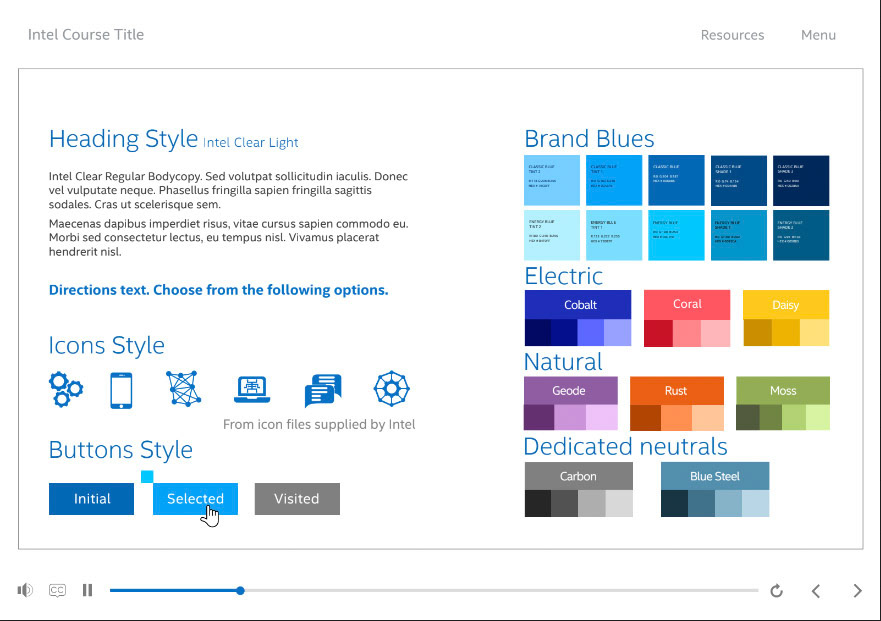The width and height of the screenshot is (881, 621).
Task: Click the Natural heading
Action: click(563, 362)
